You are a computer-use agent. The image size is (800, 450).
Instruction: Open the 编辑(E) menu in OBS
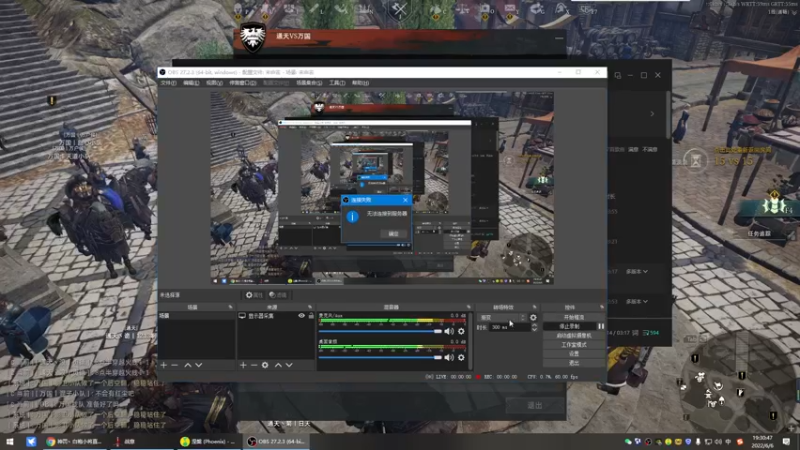(191, 83)
